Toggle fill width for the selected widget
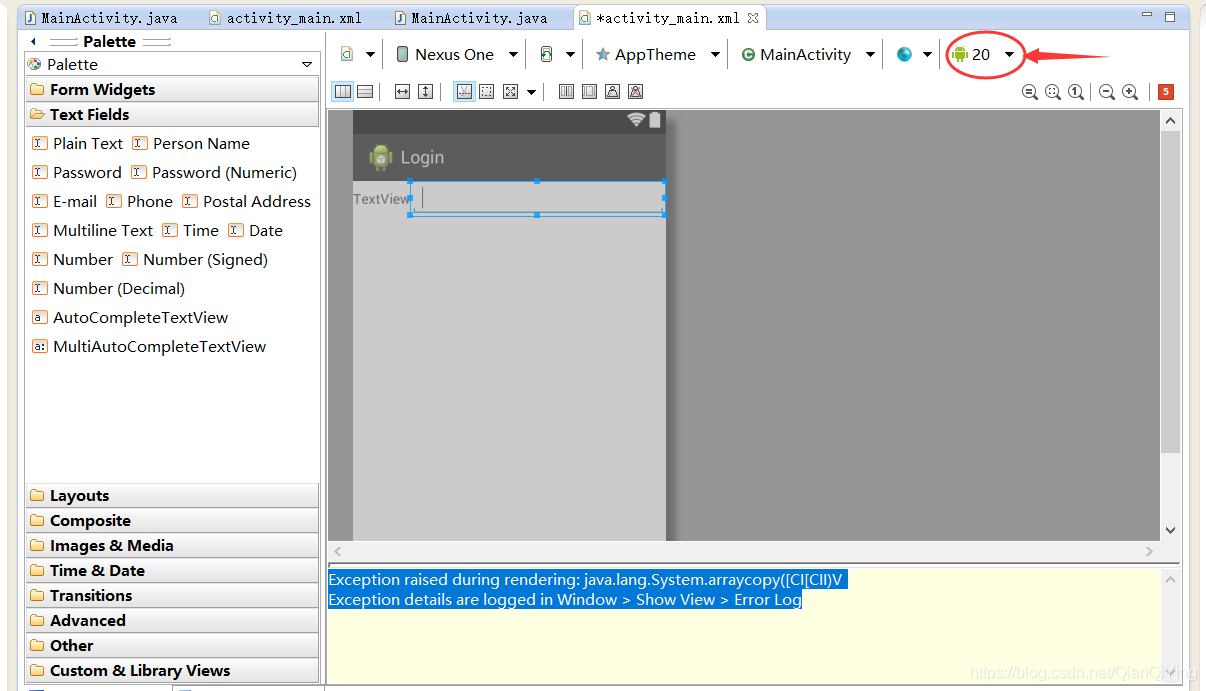 (x=401, y=91)
